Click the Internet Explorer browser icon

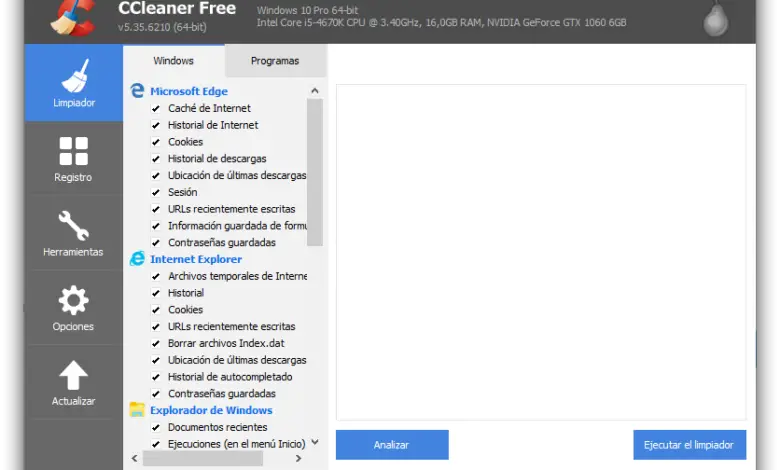tap(137, 259)
